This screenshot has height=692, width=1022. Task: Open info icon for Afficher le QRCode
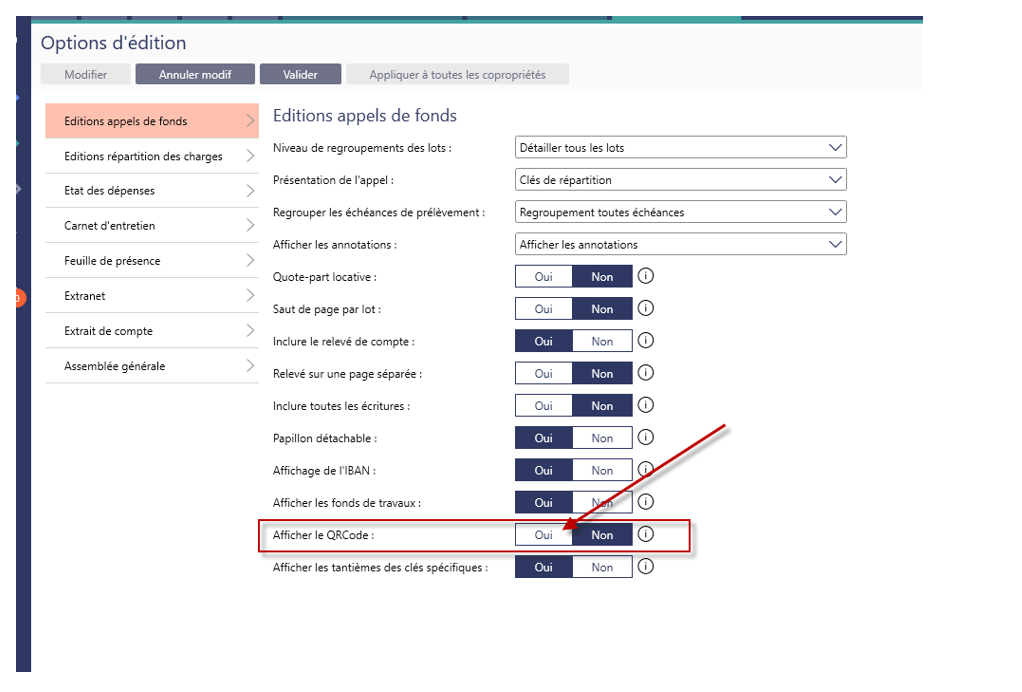point(646,535)
